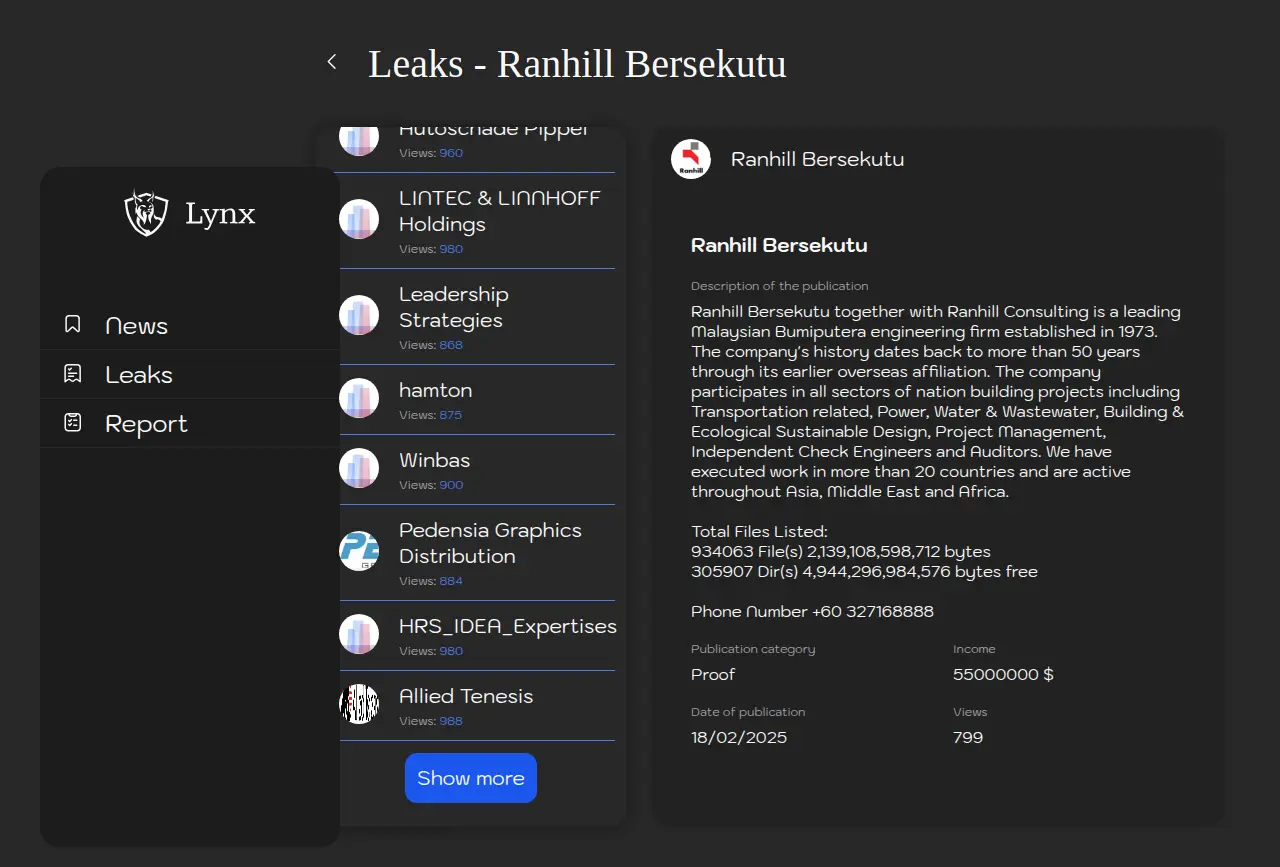Click the Ranhill Bersekutu header name
1280x867 pixels.
pyautogui.click(x=817, y=159)
